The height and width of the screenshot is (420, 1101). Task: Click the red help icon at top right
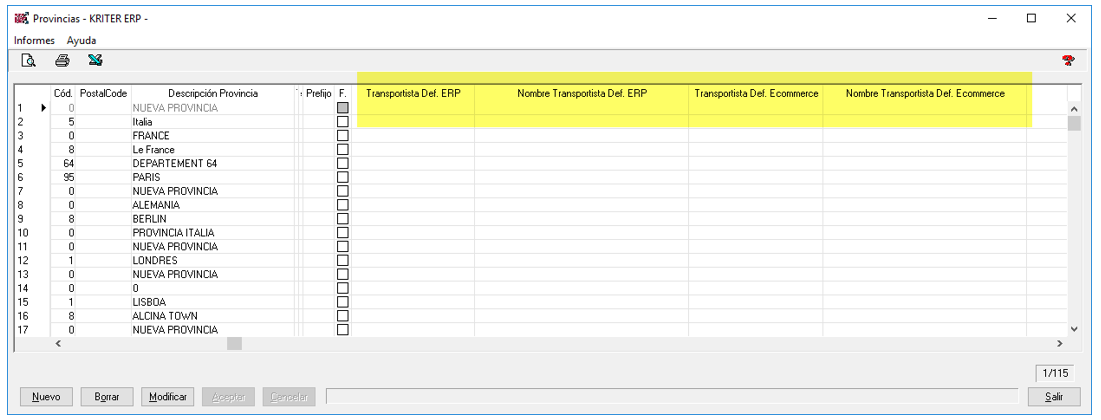point(1067,62)
